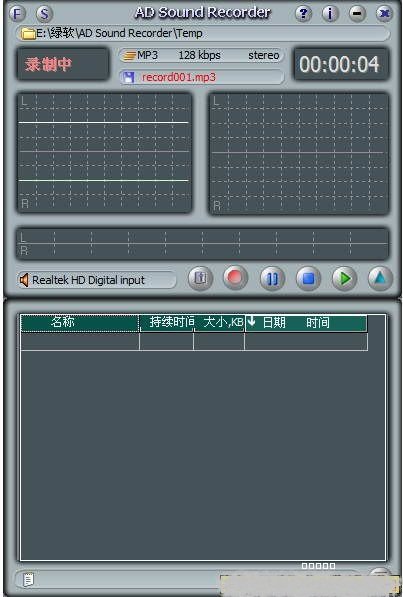
Task: Click the F button in title bar
Action: [17, 14]
